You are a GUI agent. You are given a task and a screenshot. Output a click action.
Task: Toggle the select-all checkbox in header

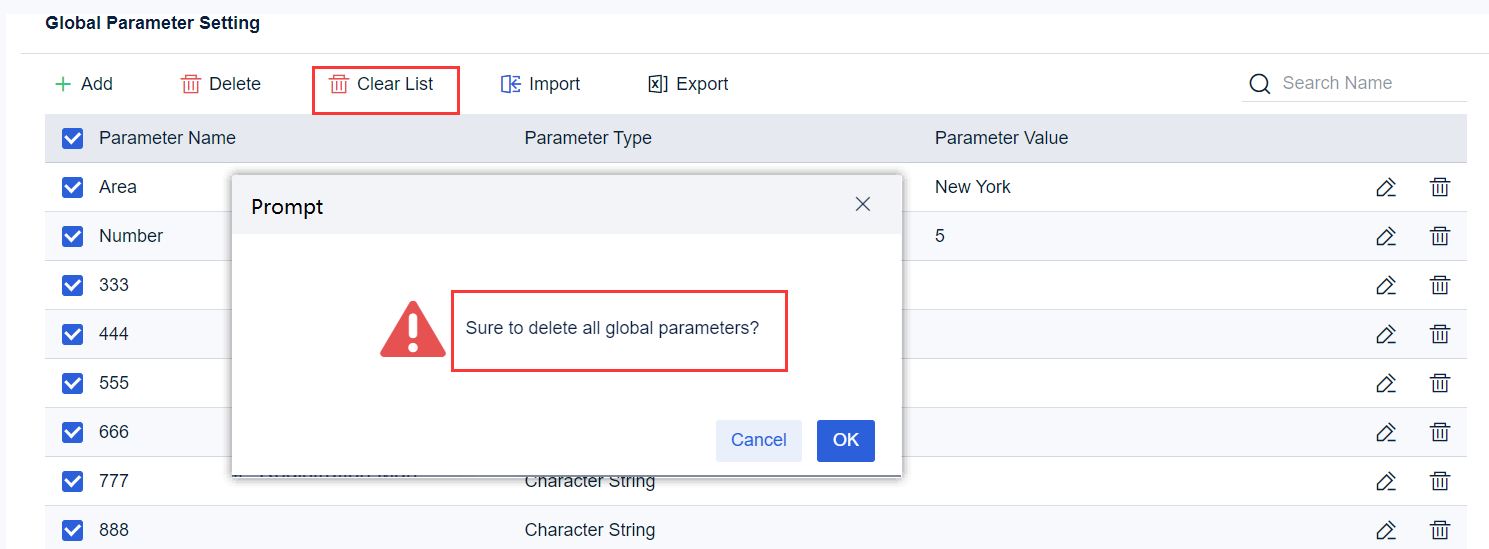tap(72, 138)
